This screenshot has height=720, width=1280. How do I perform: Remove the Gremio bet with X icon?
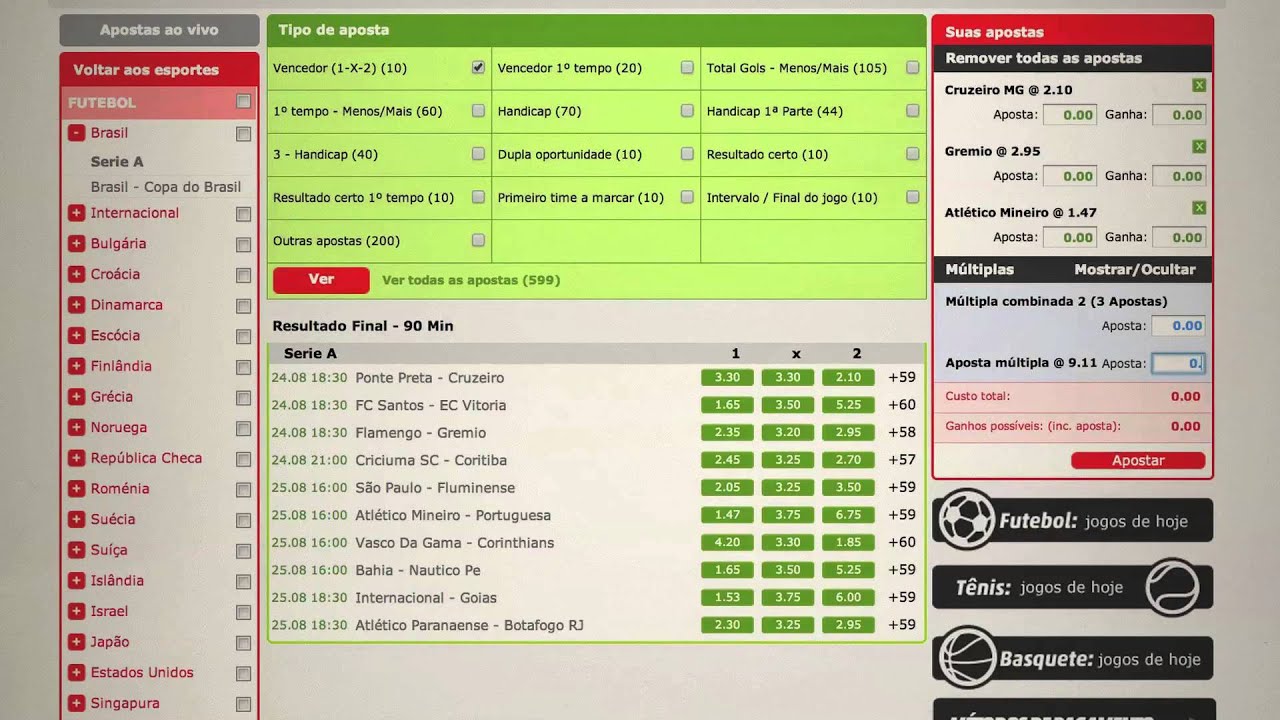[x=1199, y=147]
